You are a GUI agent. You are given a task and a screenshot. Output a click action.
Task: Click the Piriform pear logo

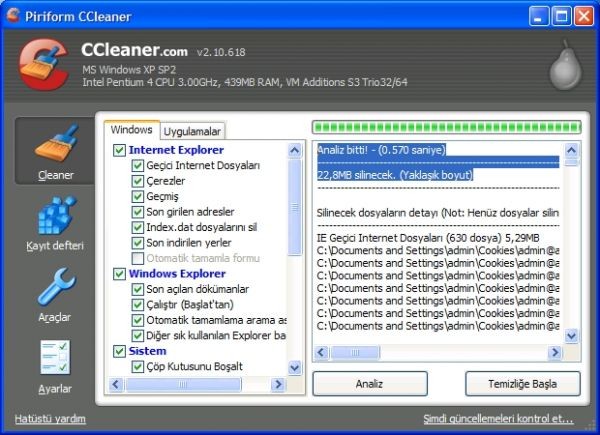coord(566,65)
